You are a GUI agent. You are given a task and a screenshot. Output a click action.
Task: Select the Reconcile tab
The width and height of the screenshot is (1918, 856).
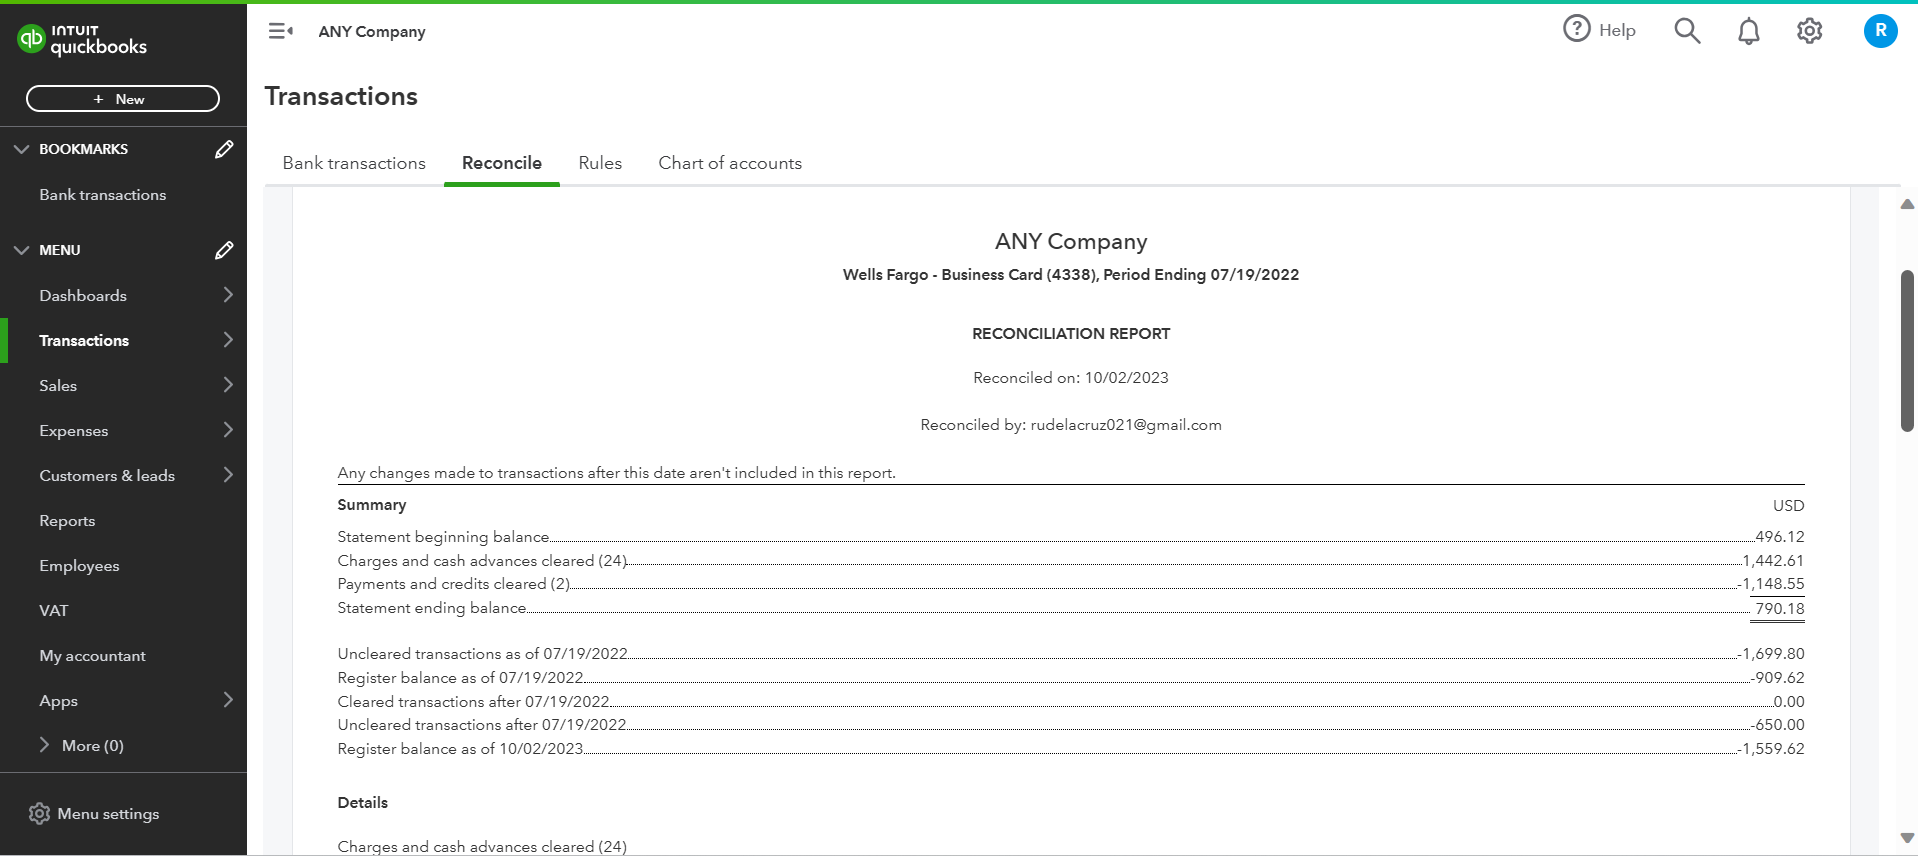[502, 163]
